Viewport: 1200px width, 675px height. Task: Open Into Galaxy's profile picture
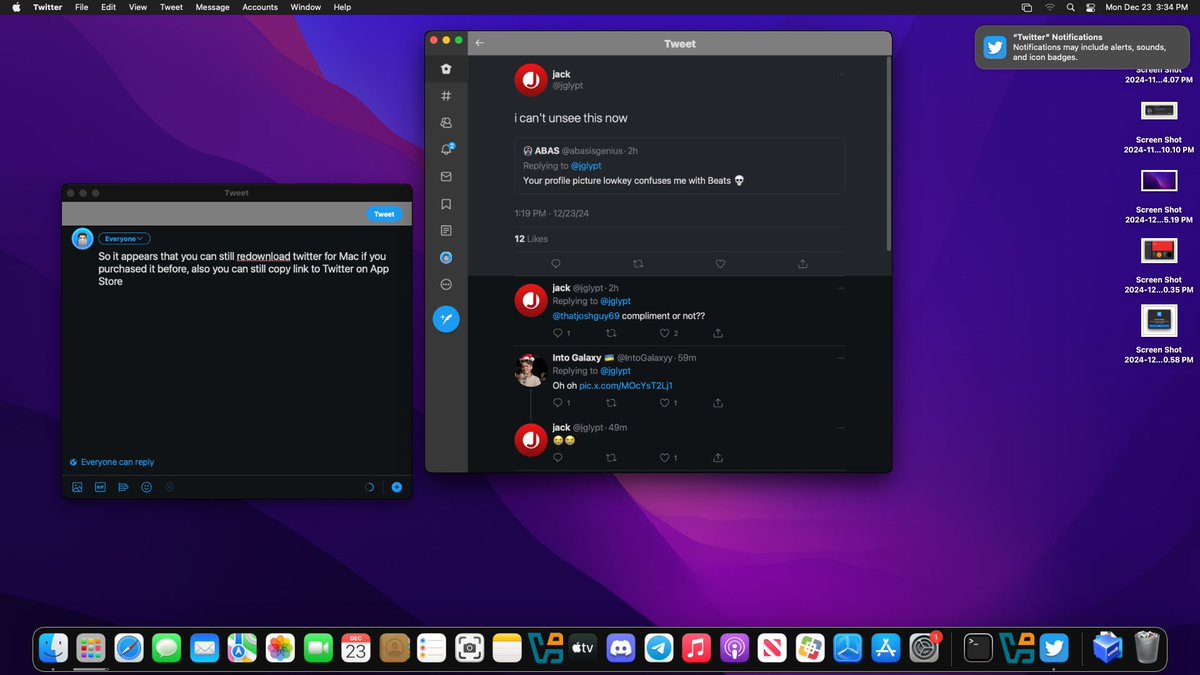530,369
